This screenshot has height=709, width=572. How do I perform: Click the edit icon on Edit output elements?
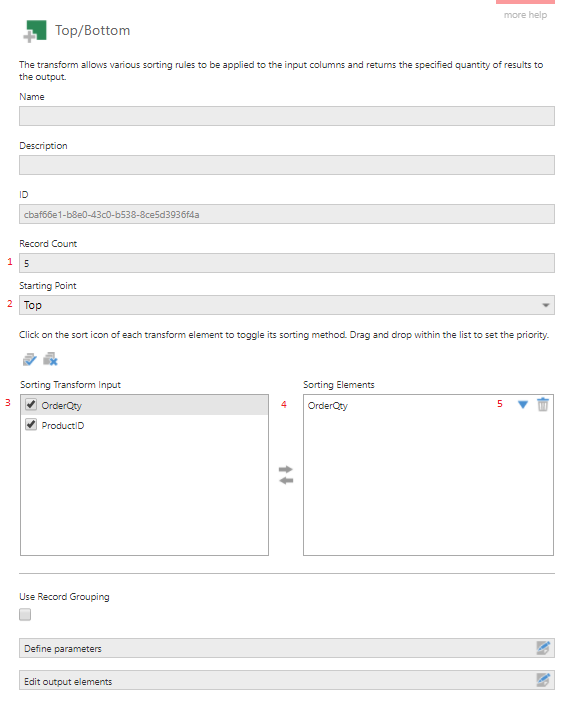pos(543,680)
